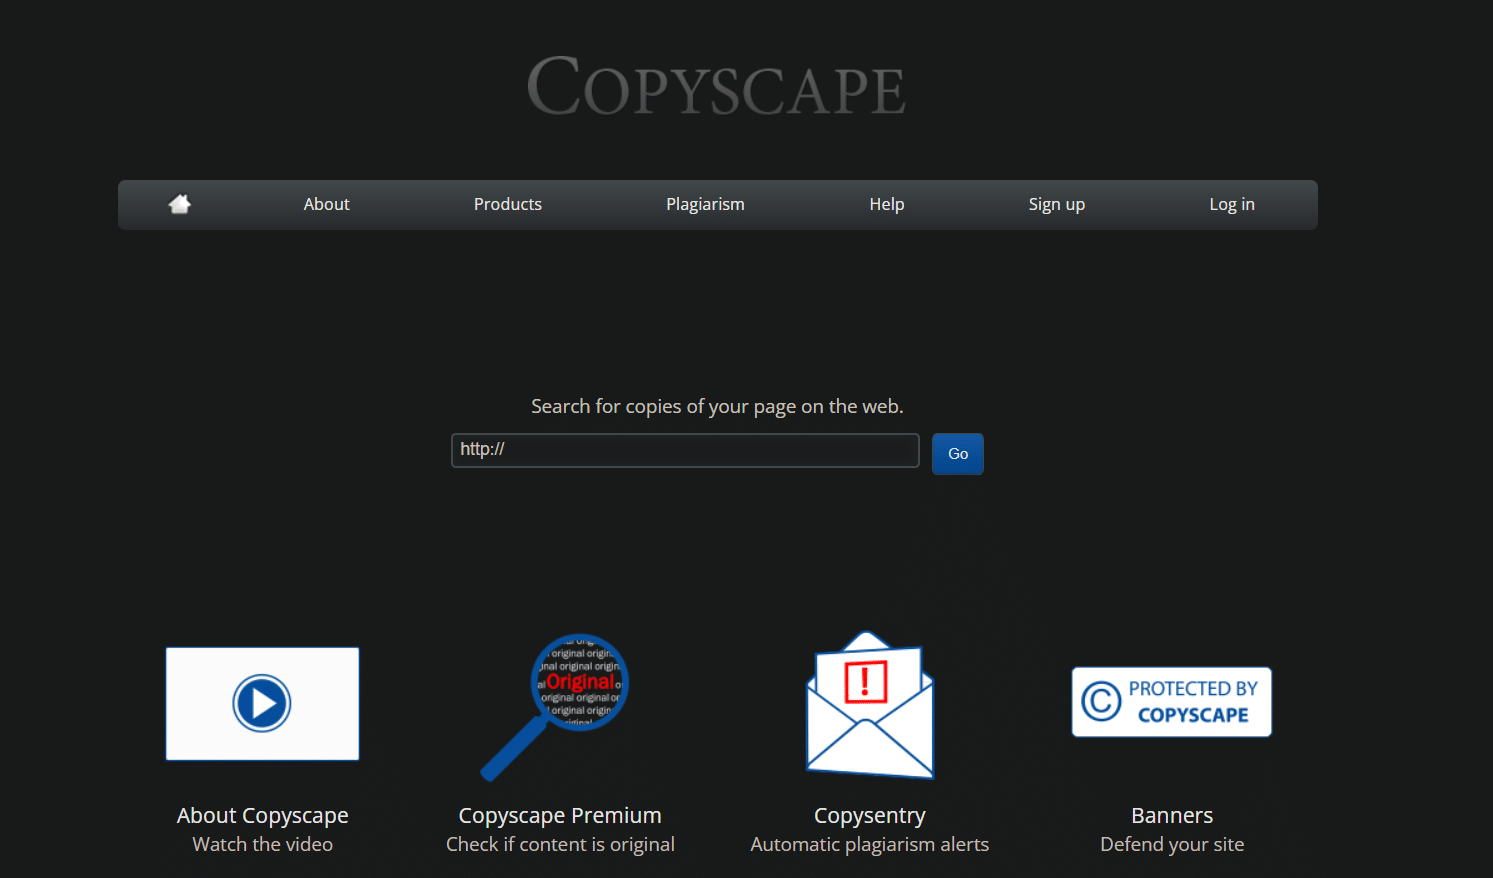Select Log in from navigation bar
This screenshot has width=1493, height=878.
[x=1232, y=204]
